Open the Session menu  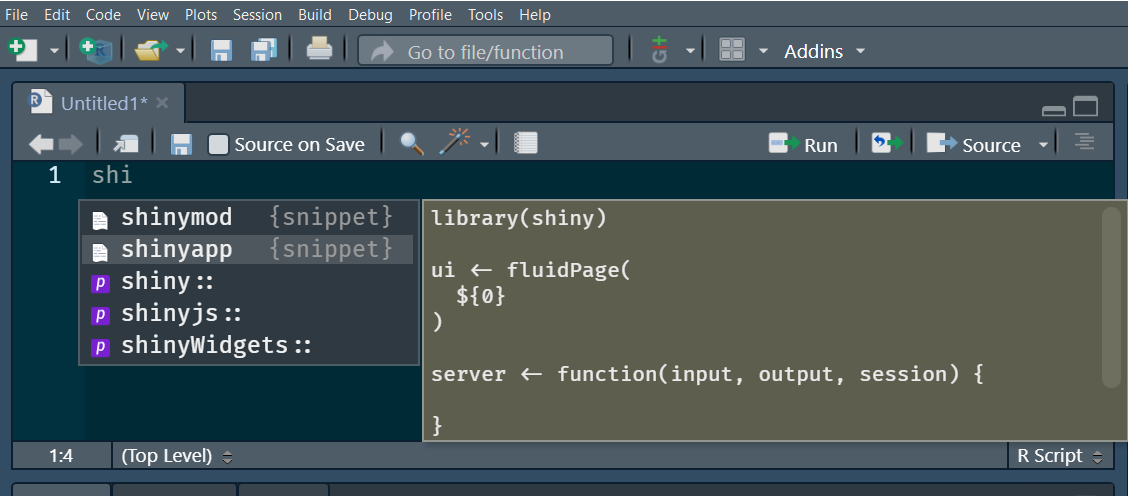coord(258,14)
